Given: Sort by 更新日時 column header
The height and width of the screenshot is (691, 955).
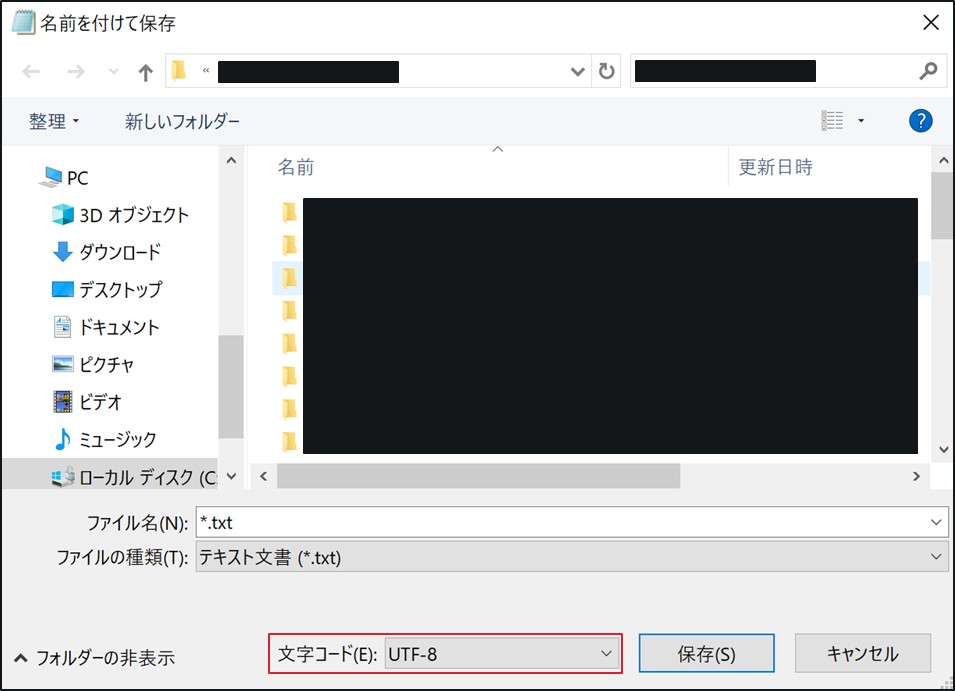Looking at the screenshot, I should 776,167.
